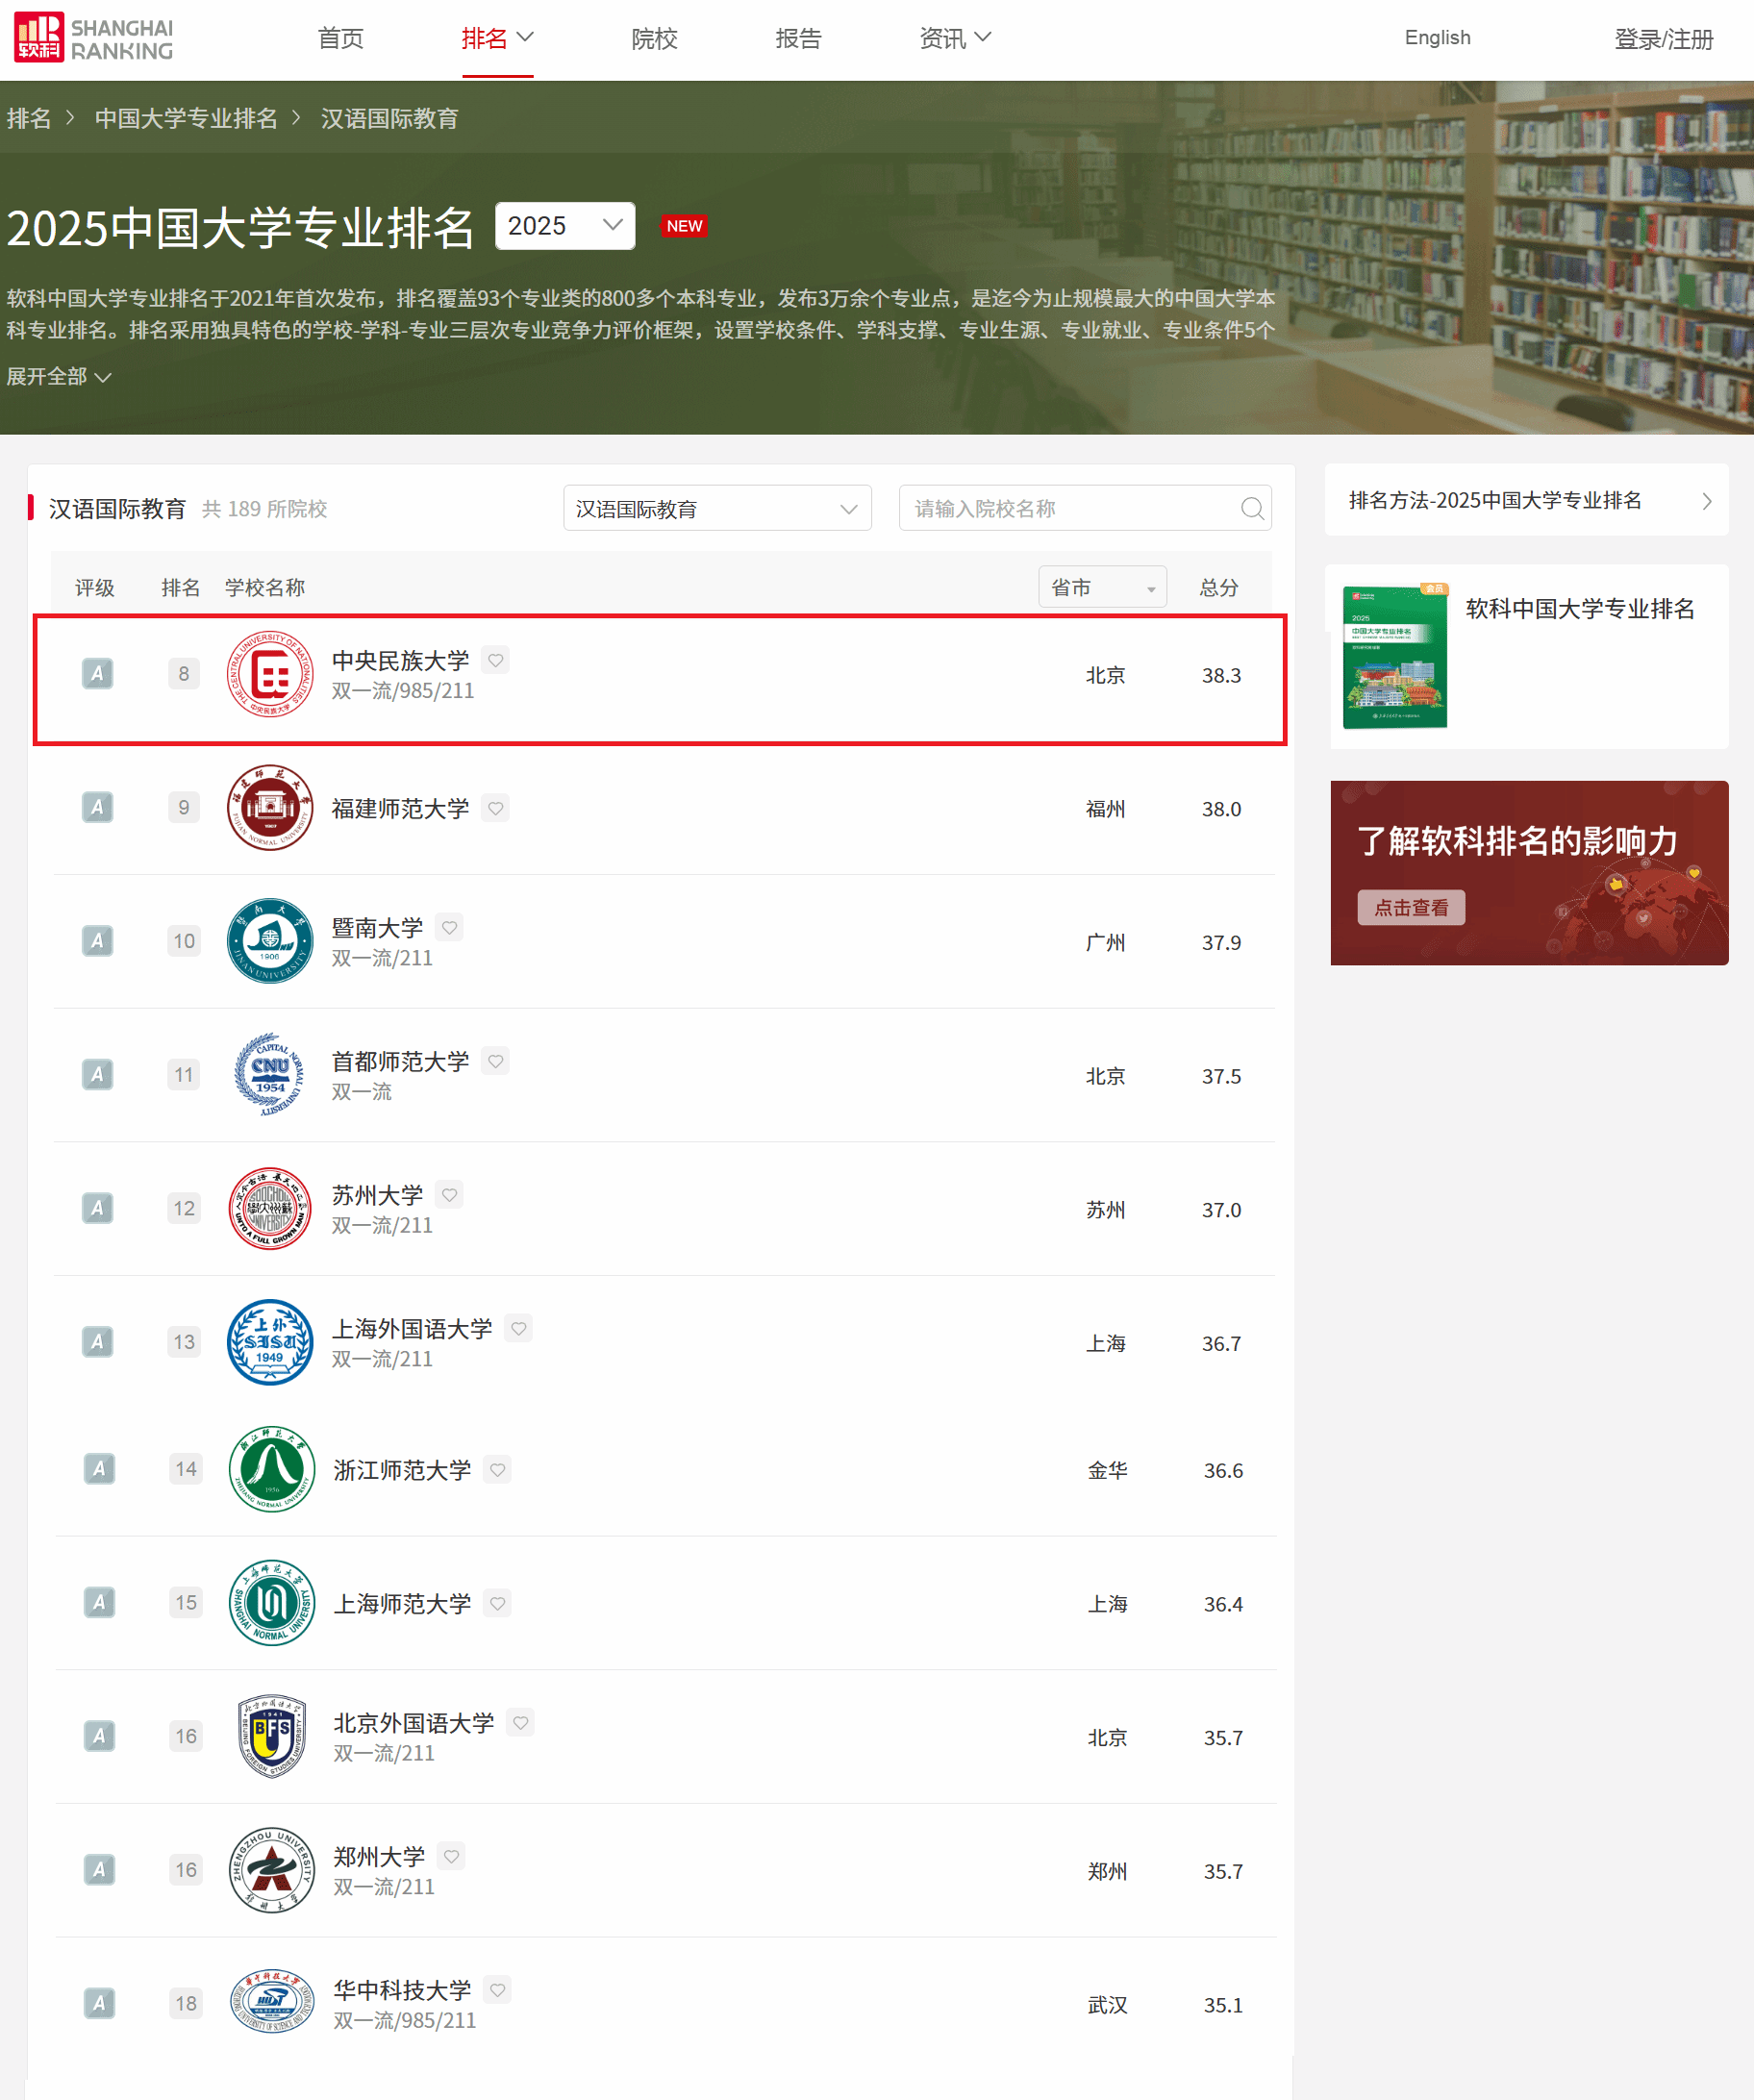The image size is (1754, 2100).
Task: Click the 郑州大学 university emblem
Action: click(x=271, y=1870)
